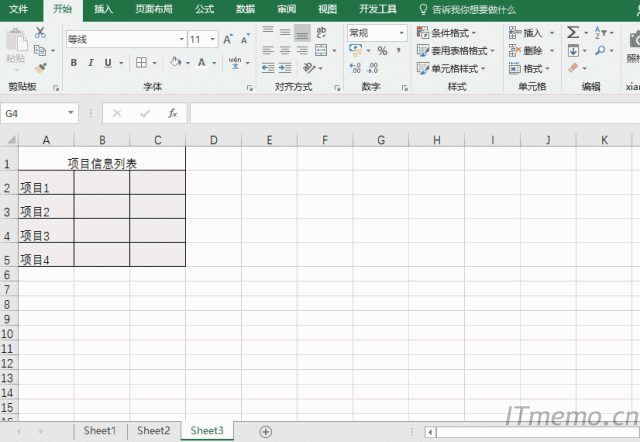Select cell 项目3
Screen dimensions: 640x442
(46, 231)
